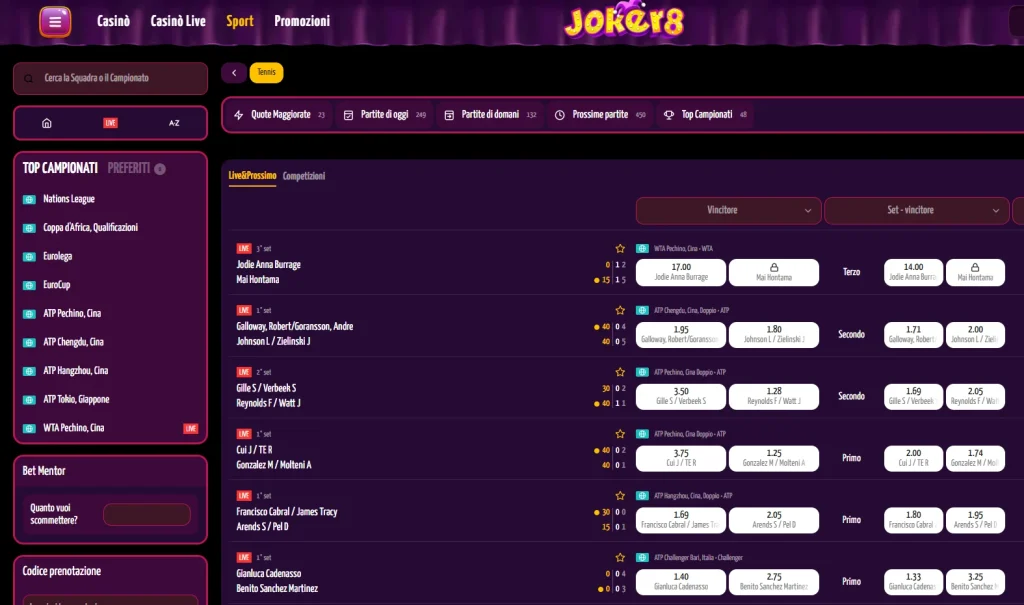The height and width of the screenshot is (605, 1024).
Task: Switch to the Live&Prossimo tab
Action: [x=252, y=176]
